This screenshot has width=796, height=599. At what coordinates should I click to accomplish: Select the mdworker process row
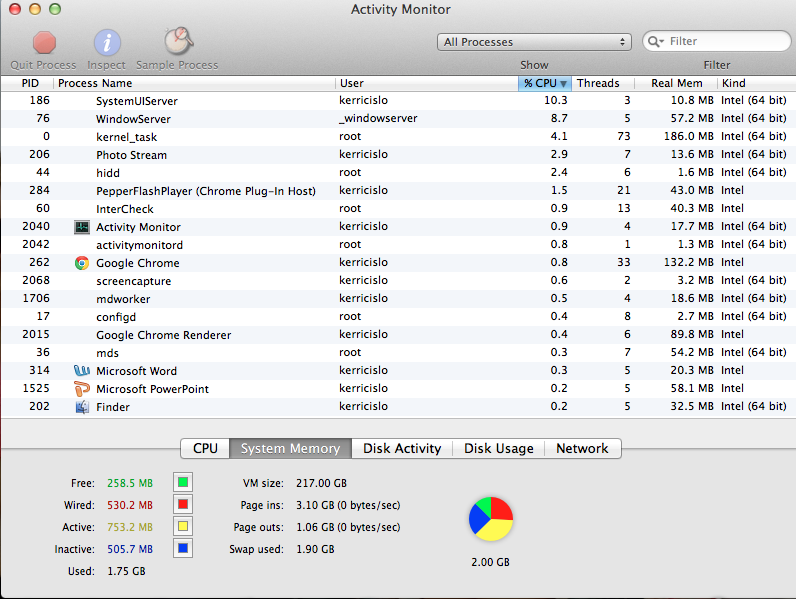point(398,298)
